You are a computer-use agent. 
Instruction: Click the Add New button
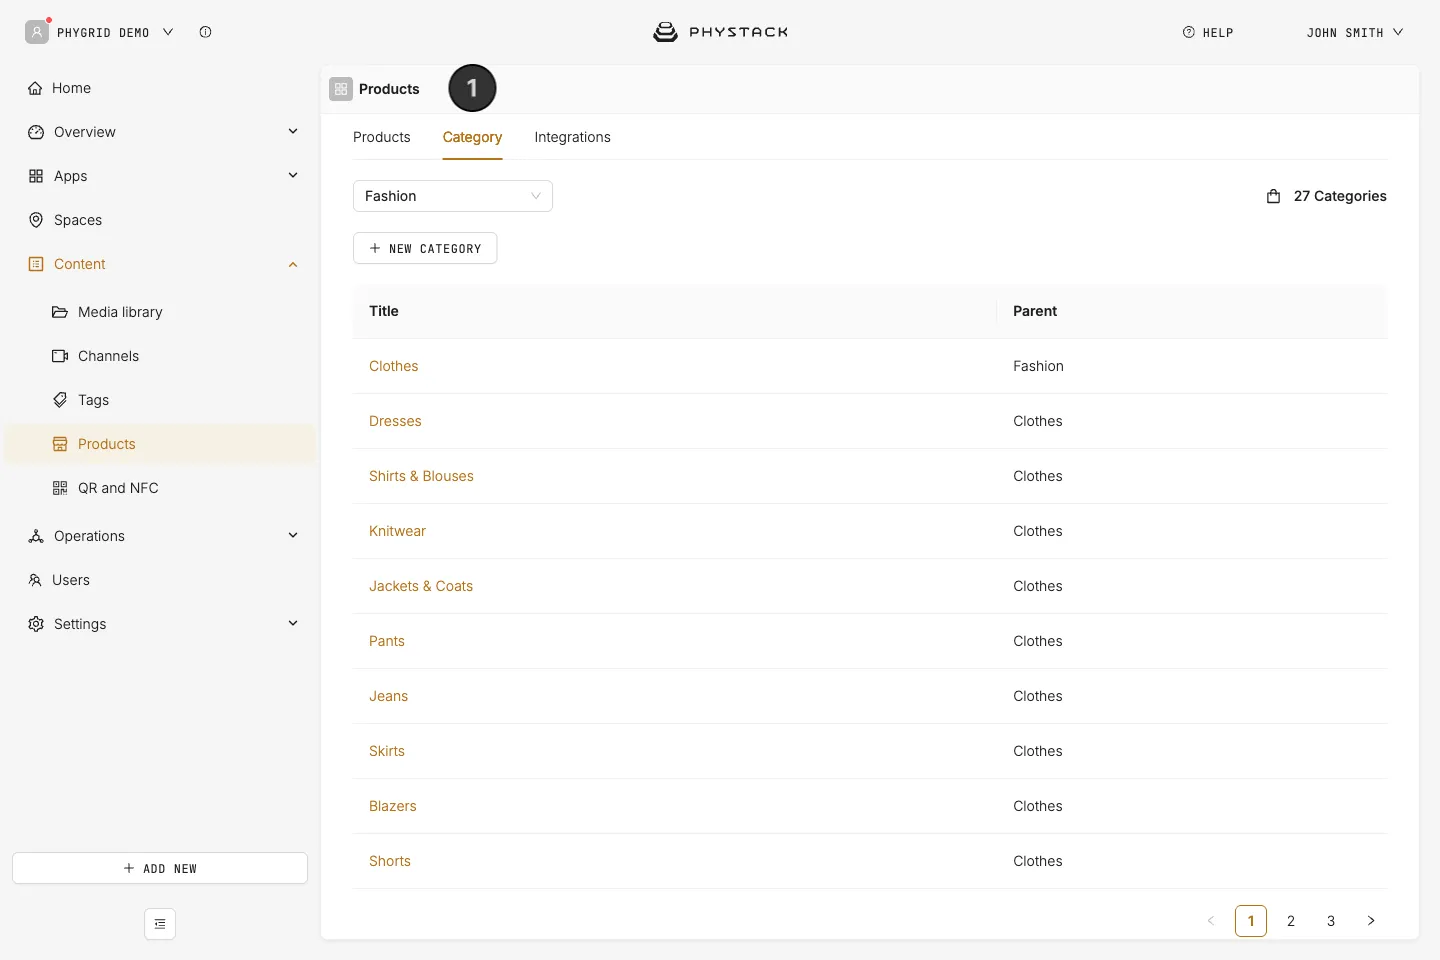(x=160, y=868)
